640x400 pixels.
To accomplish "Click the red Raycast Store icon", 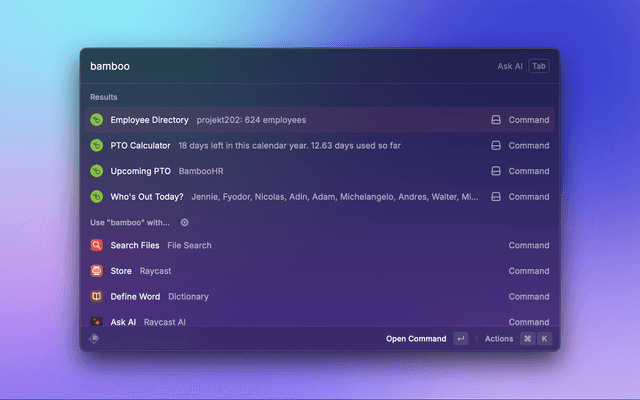I will (x=97, y=271).
